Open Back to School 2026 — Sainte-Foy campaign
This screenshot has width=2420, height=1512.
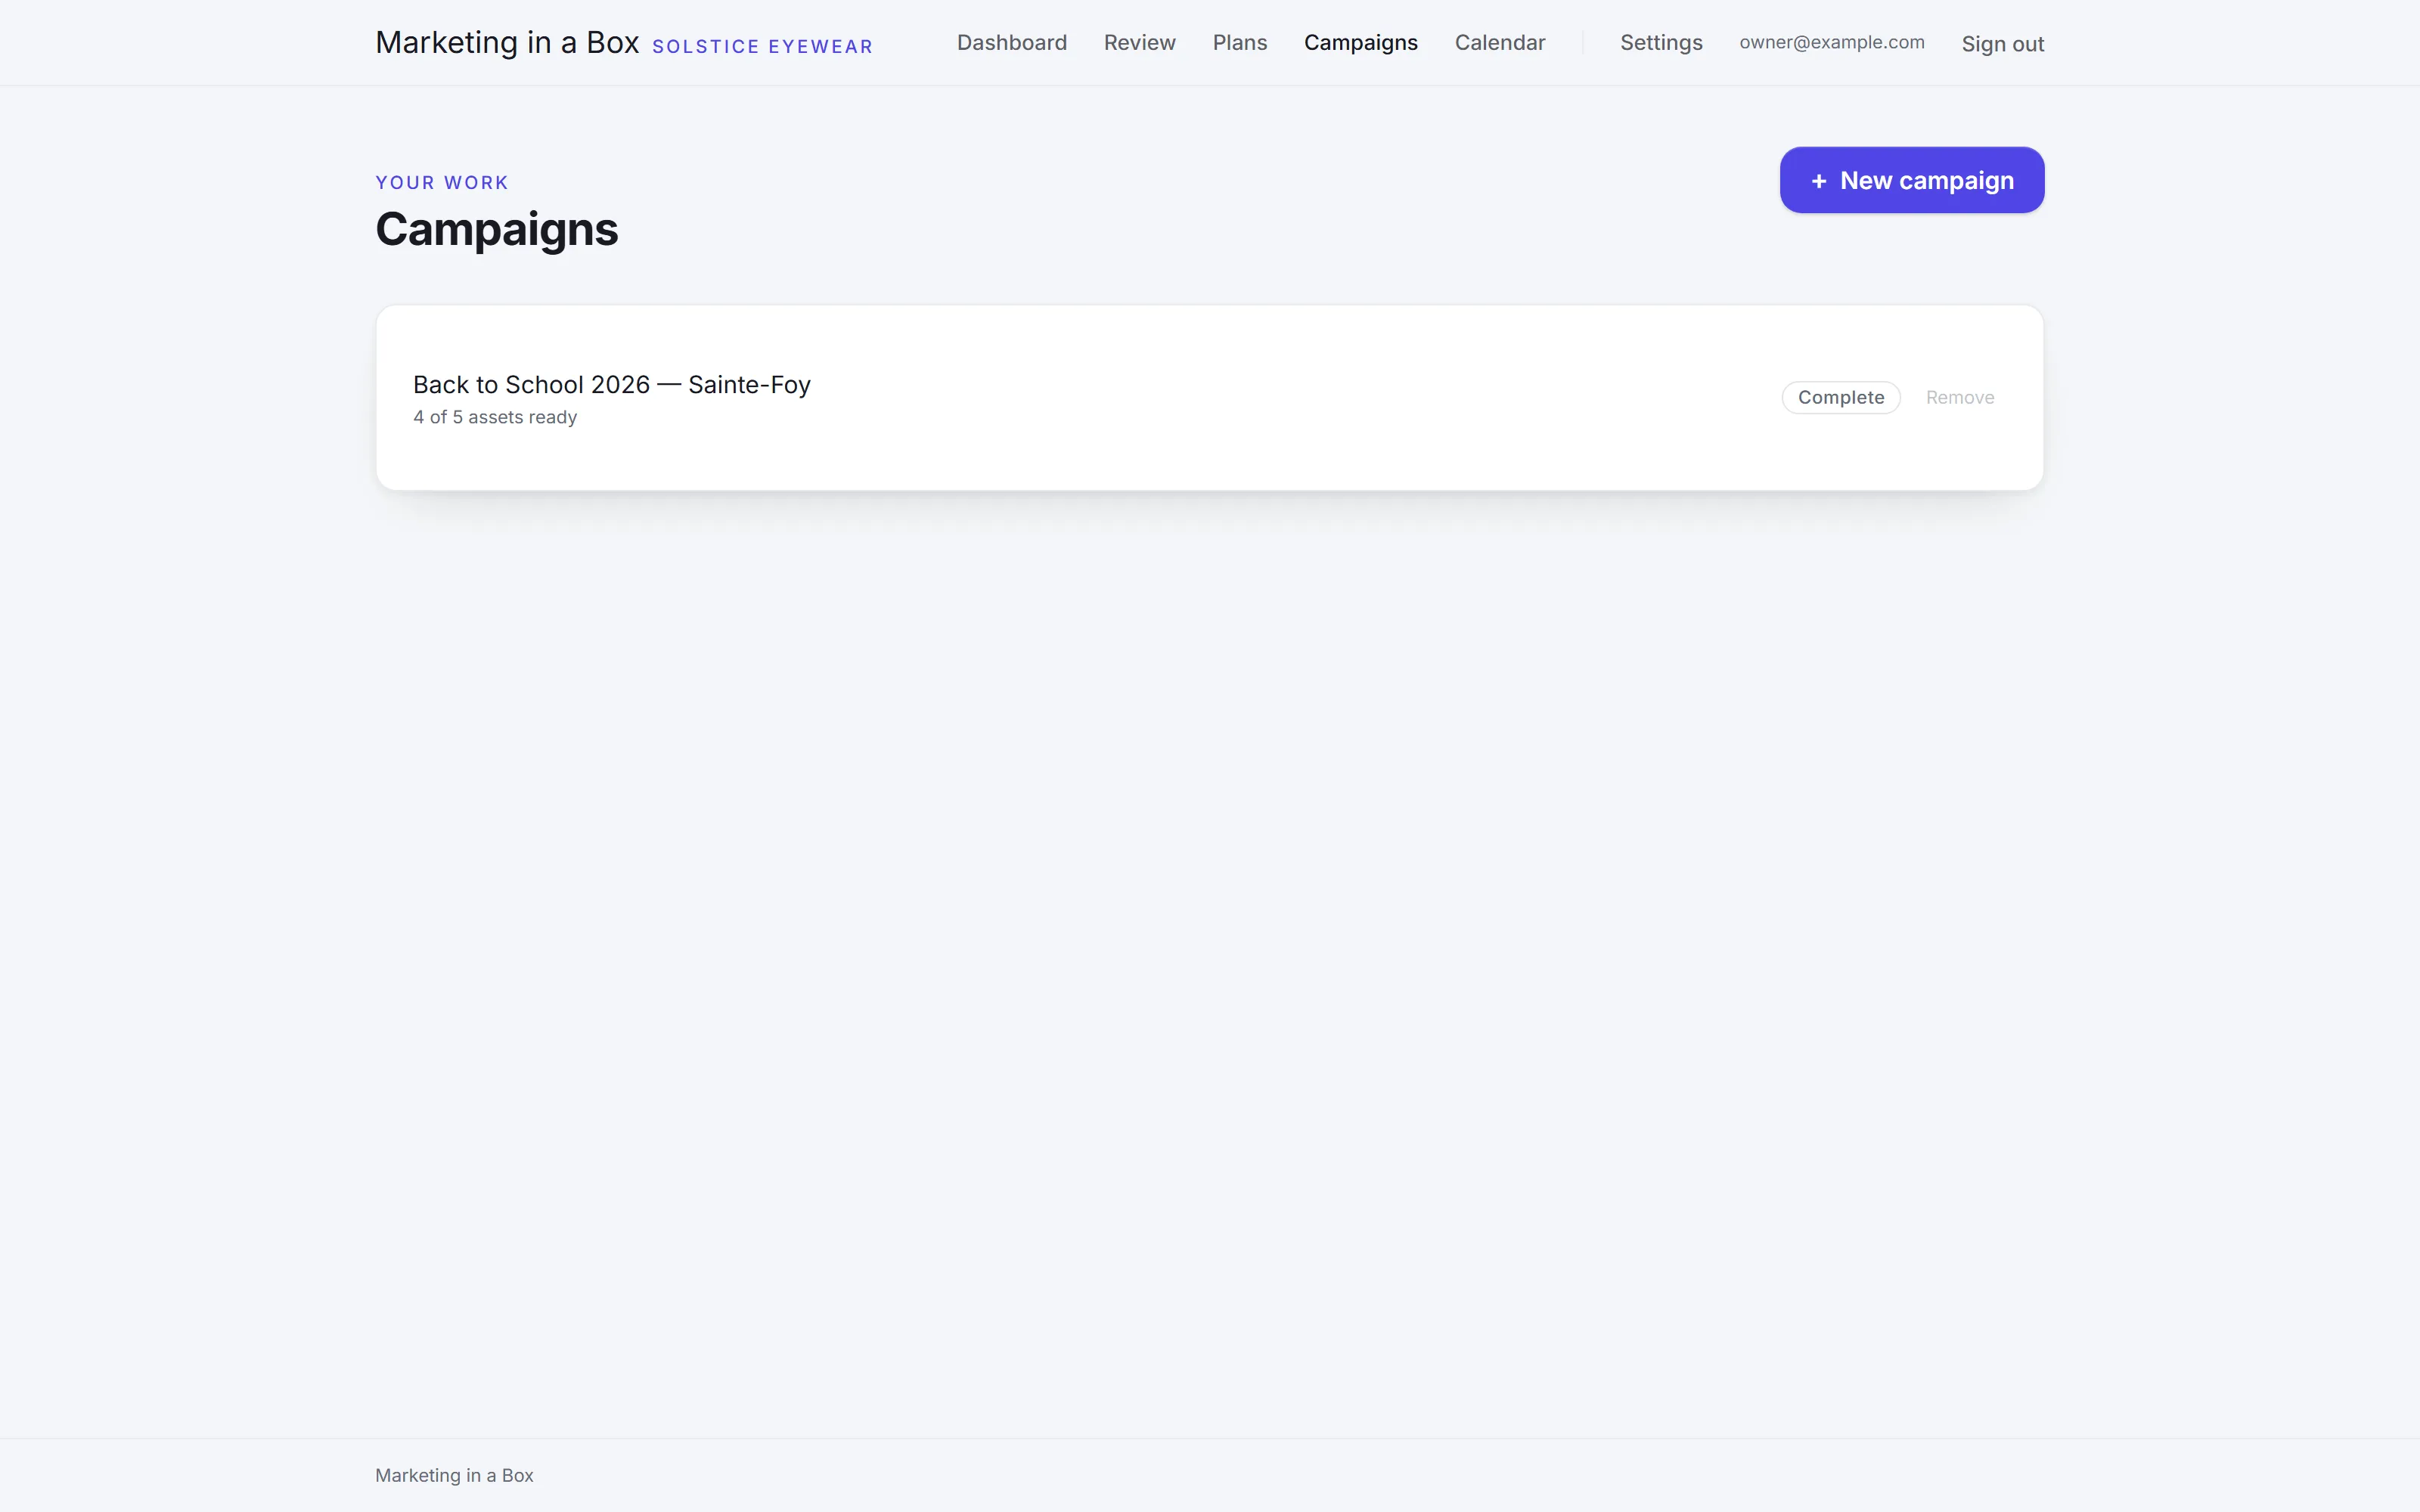click(x=611, y=385)
